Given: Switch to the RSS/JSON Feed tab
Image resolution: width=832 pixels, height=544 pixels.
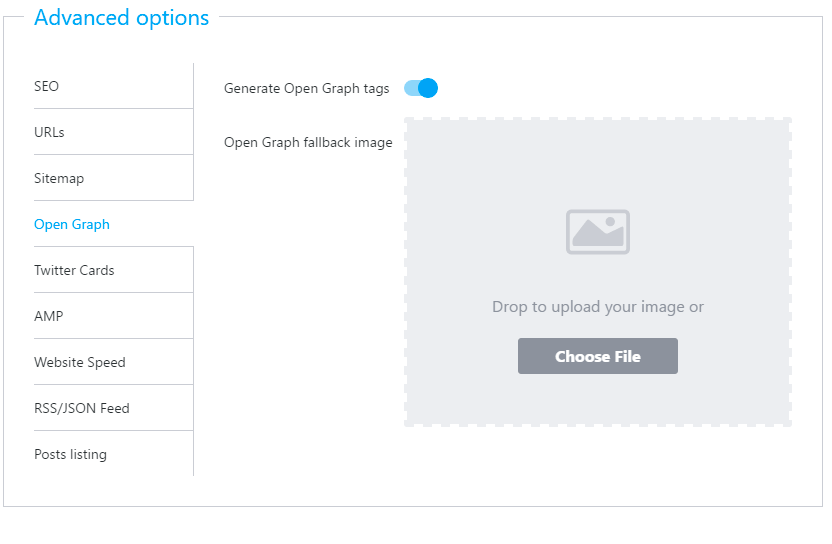Looking at the screenshot, I should click(x=82, y=408).
